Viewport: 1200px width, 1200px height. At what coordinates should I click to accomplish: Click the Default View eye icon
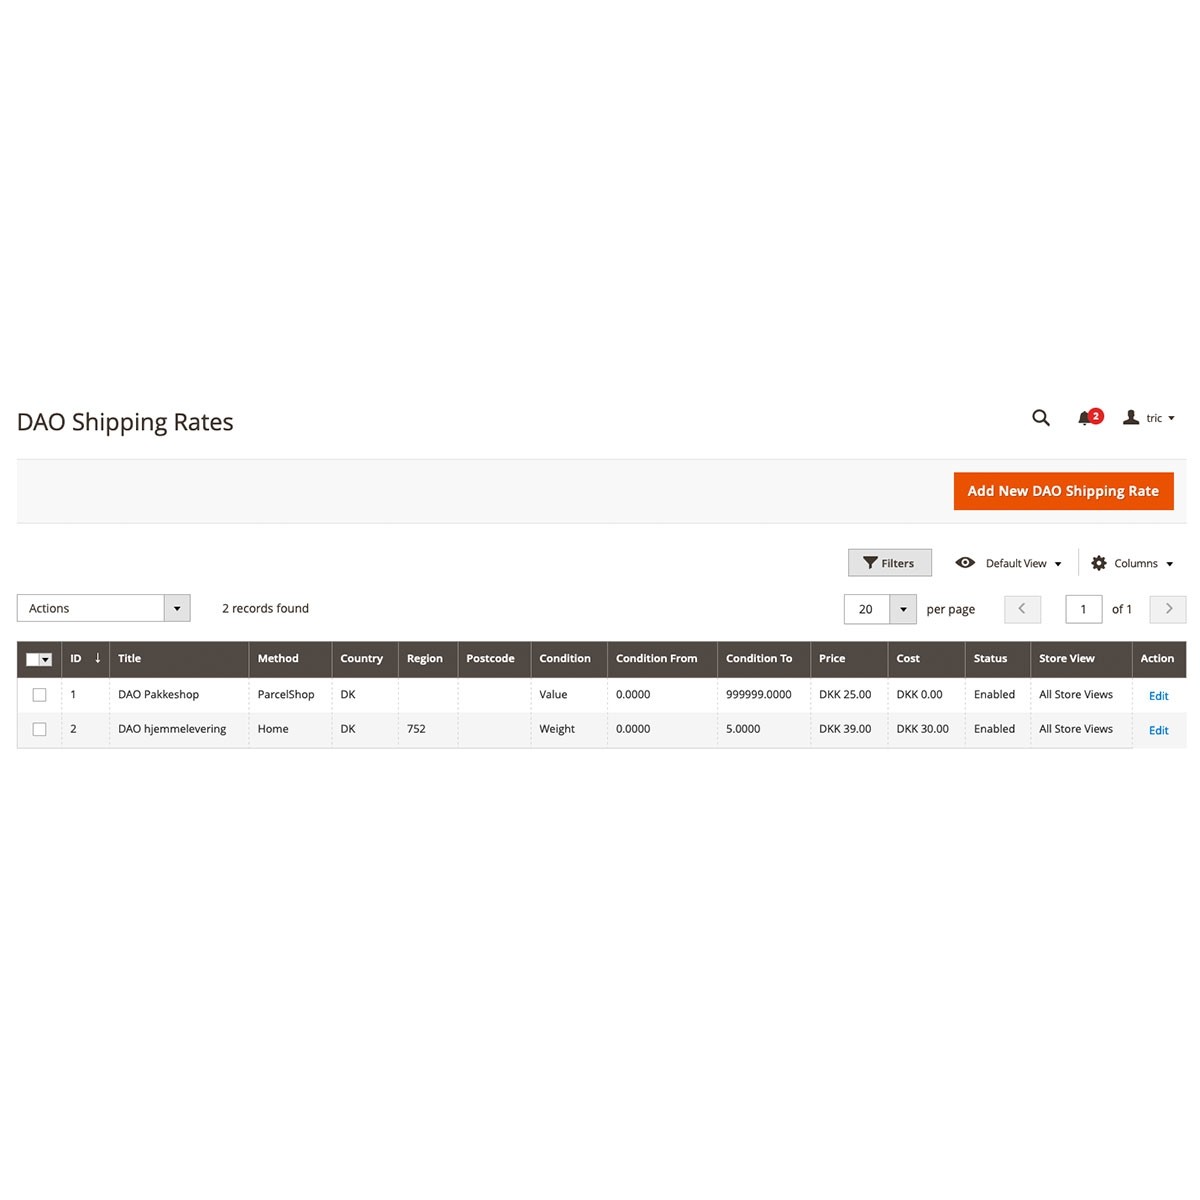pos(965,563)
